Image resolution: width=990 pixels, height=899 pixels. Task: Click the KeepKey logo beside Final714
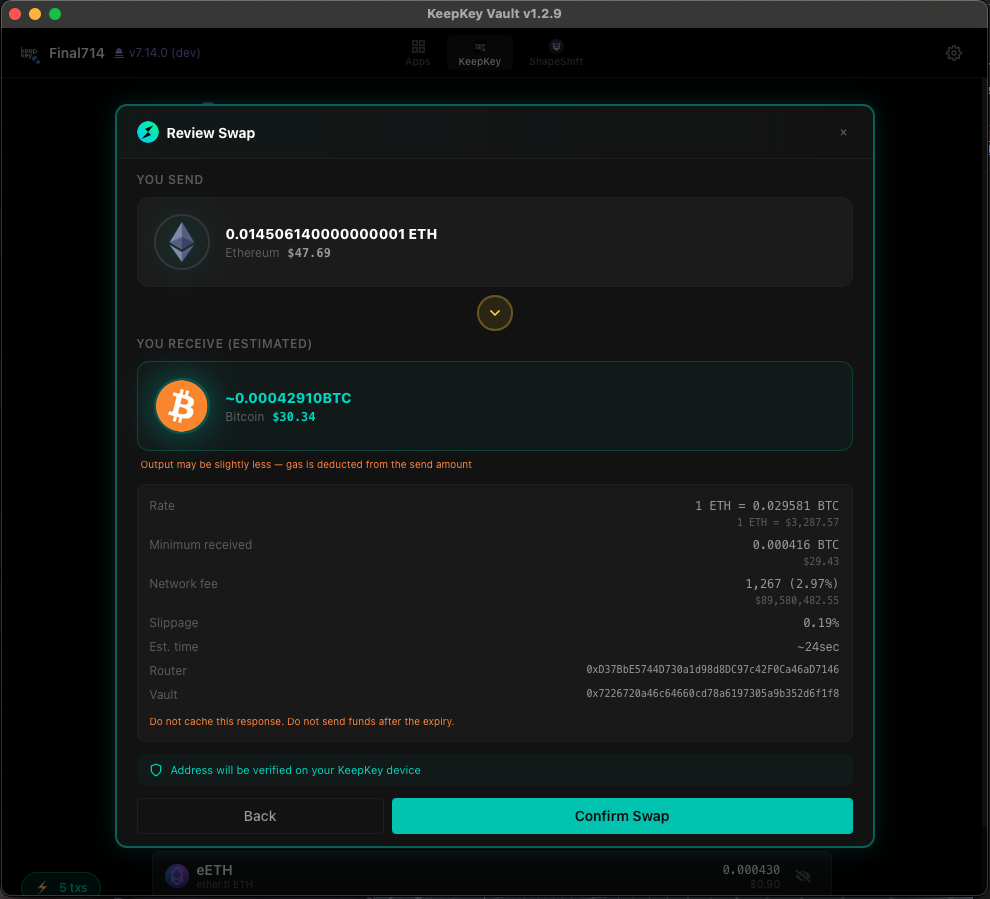coord(30,53)
